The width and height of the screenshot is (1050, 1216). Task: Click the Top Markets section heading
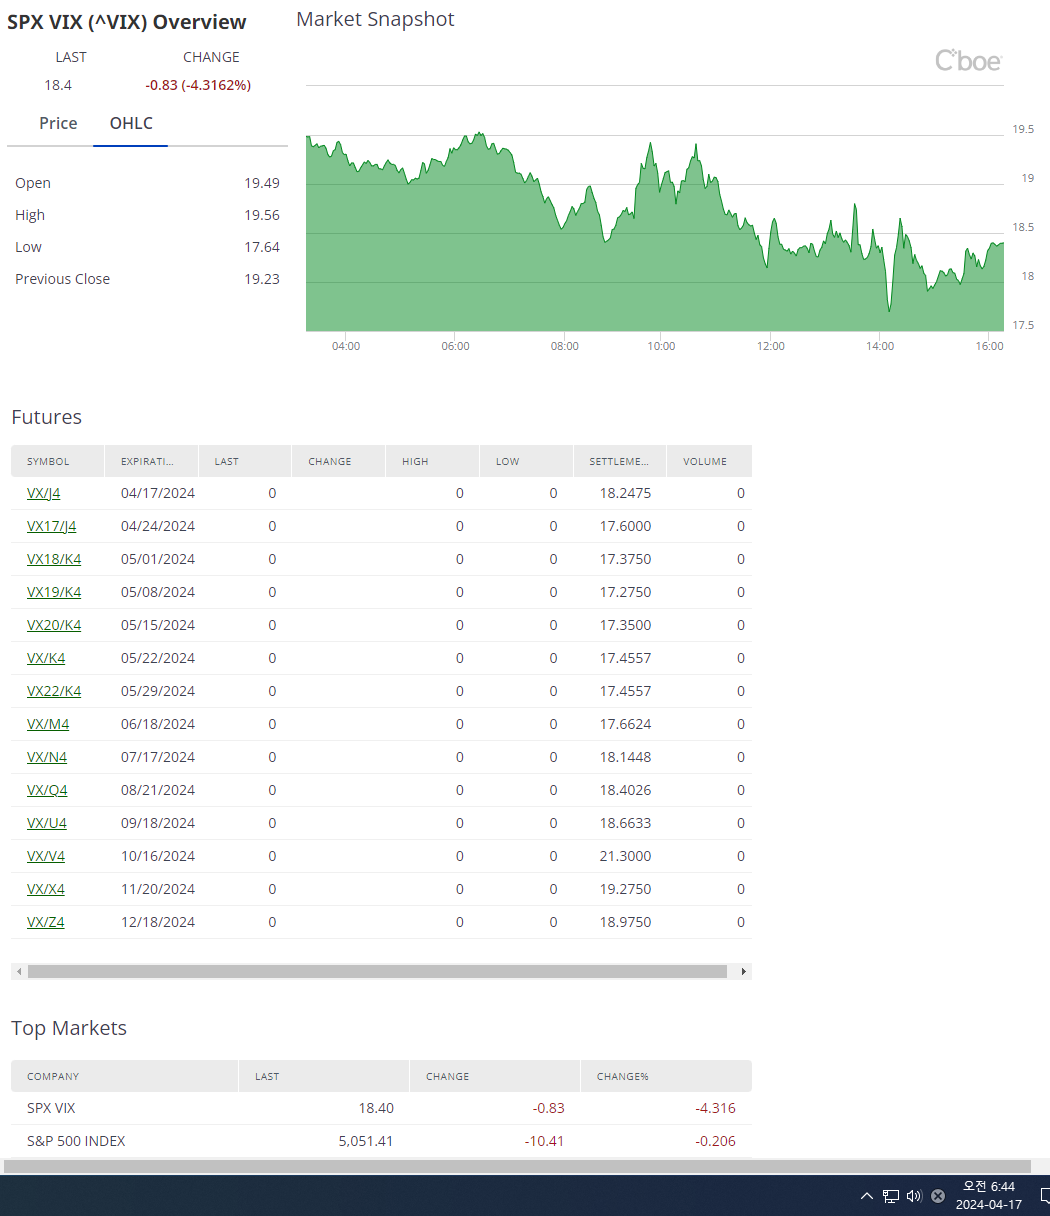(69, 1028)
